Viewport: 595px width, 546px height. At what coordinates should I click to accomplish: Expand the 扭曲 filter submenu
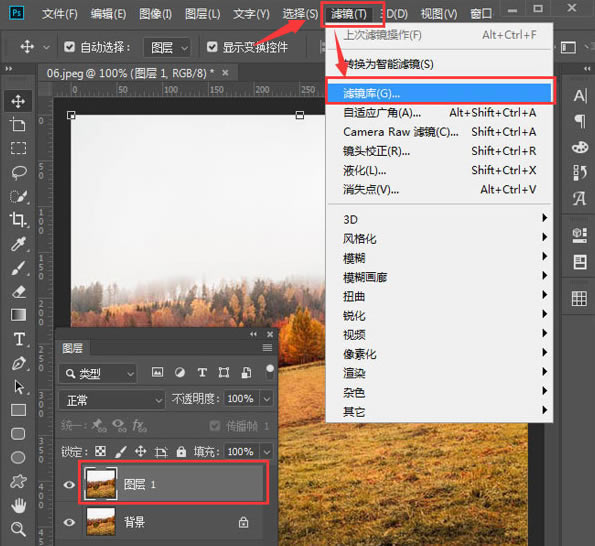439,296
